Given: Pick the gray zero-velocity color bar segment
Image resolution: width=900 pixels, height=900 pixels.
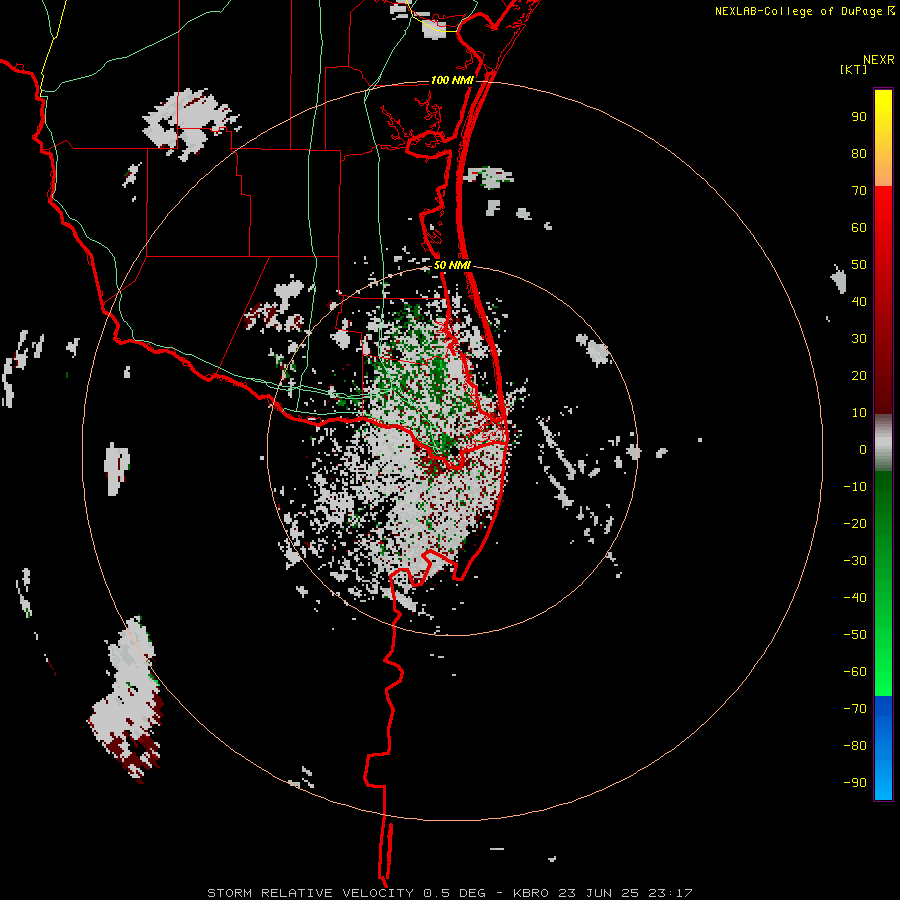Looking at the screenshot, I should click(883, 443).
